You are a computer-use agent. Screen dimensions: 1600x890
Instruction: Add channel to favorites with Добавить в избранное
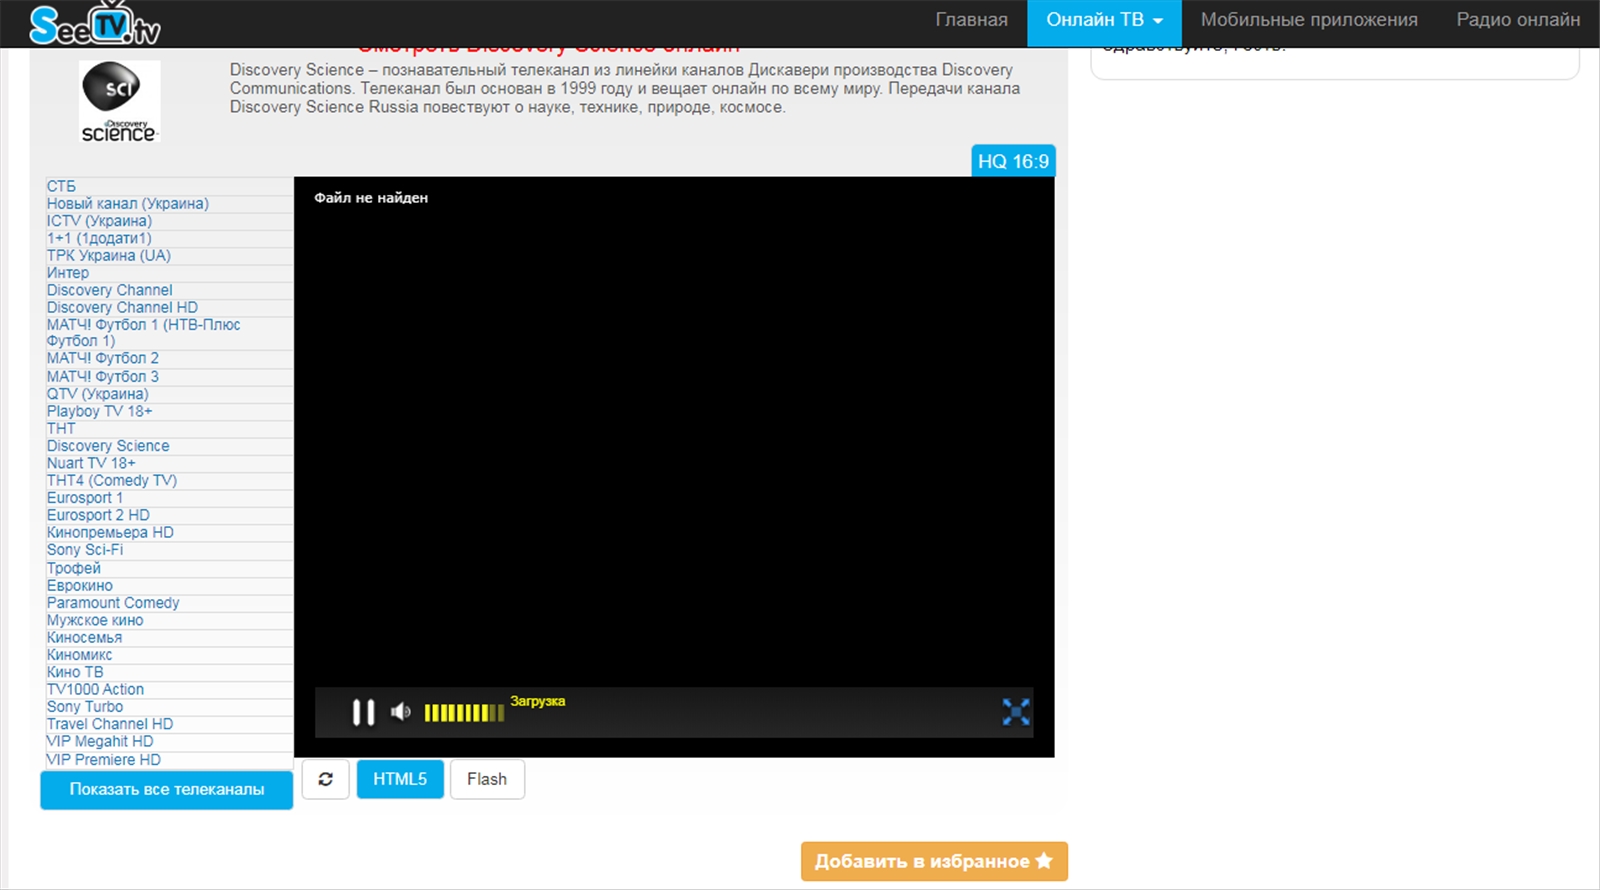pyautogui.click(x=933, y=861)
